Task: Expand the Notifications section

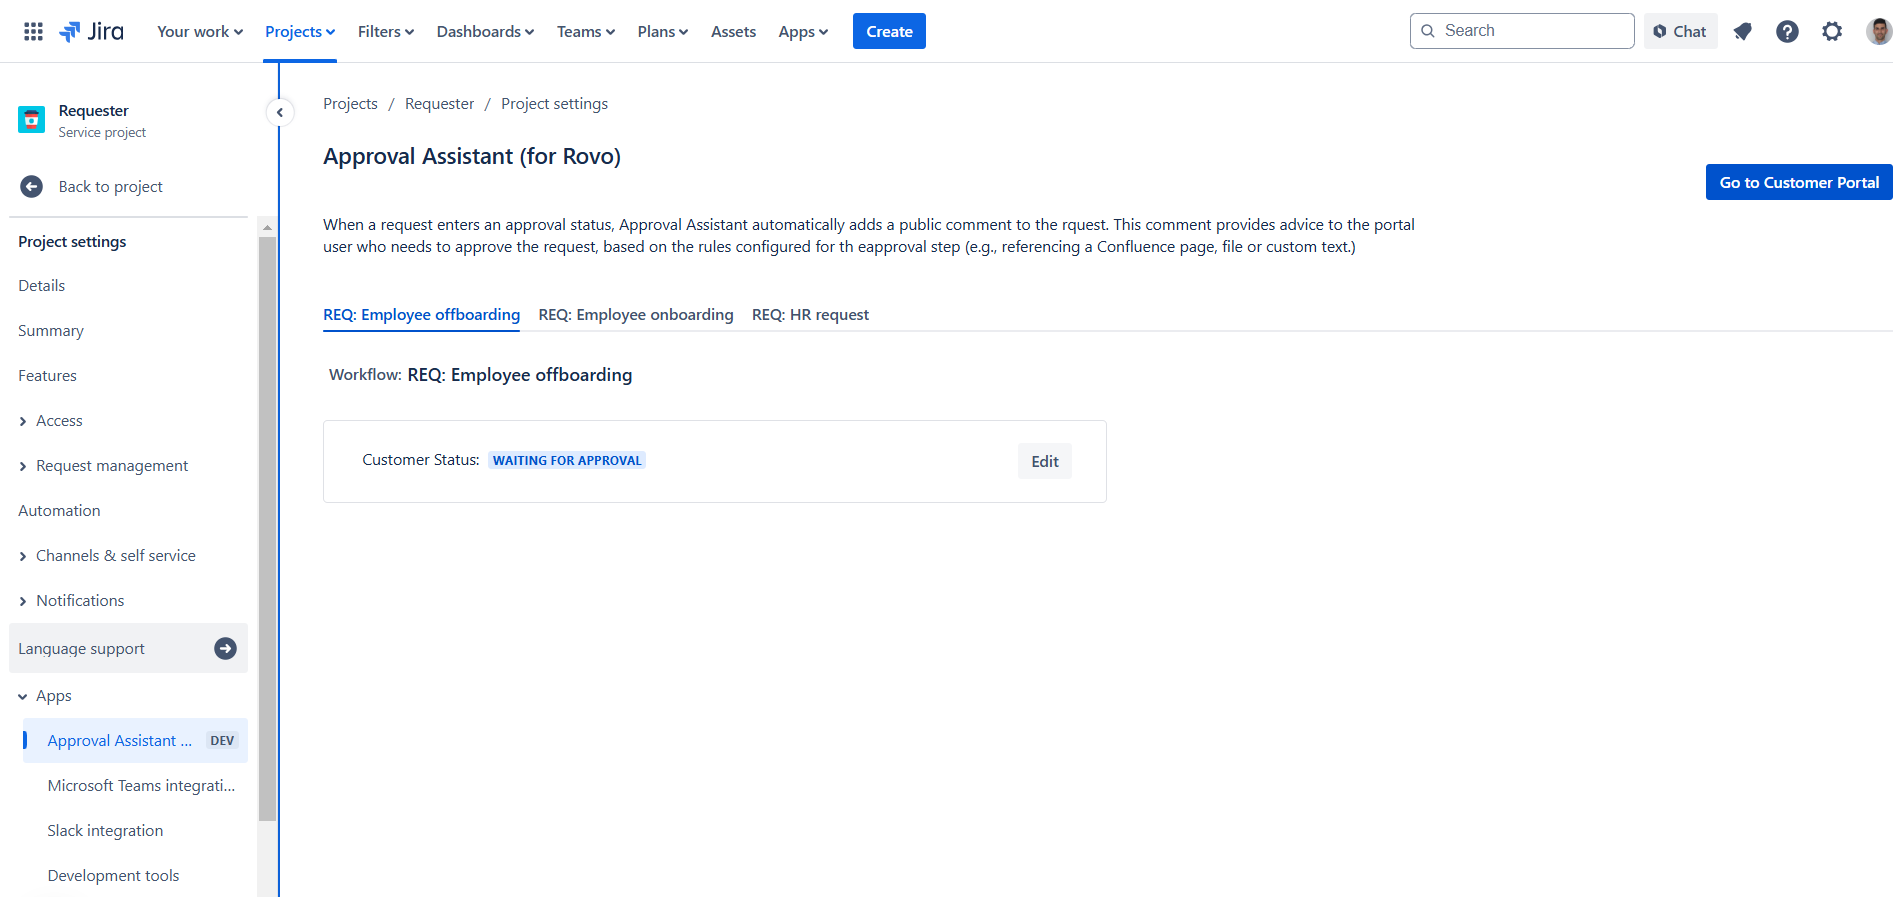Action: click(x=128, y=600)
